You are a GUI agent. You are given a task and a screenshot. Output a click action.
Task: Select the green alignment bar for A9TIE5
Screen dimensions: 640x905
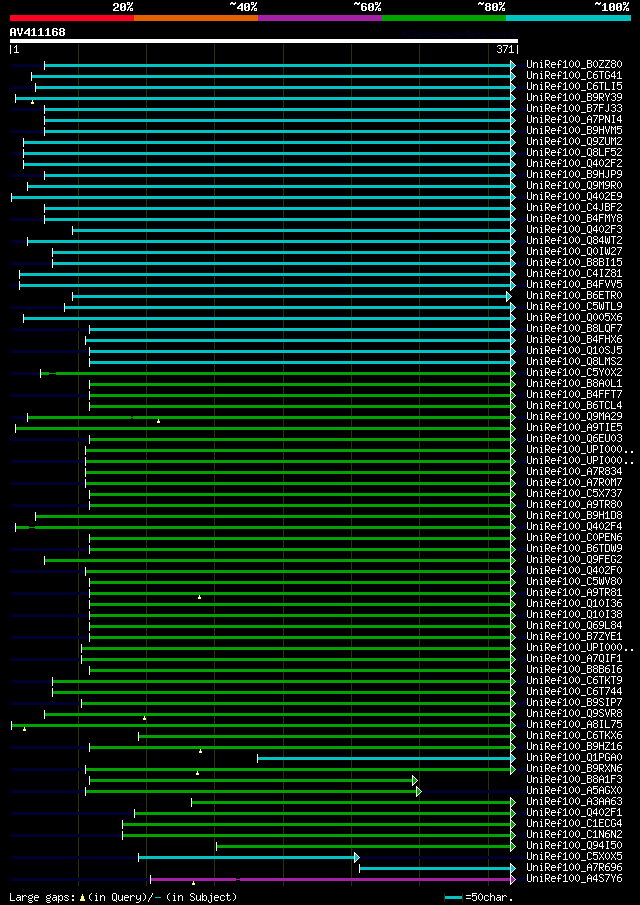[x=264, y=428]
